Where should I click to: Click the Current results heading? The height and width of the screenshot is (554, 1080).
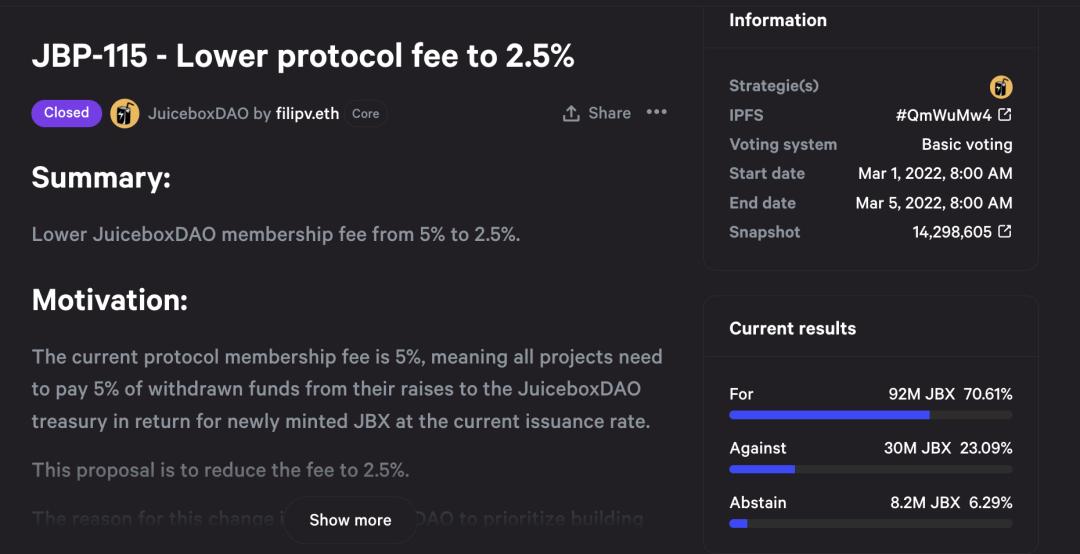(x=792, y=328)
